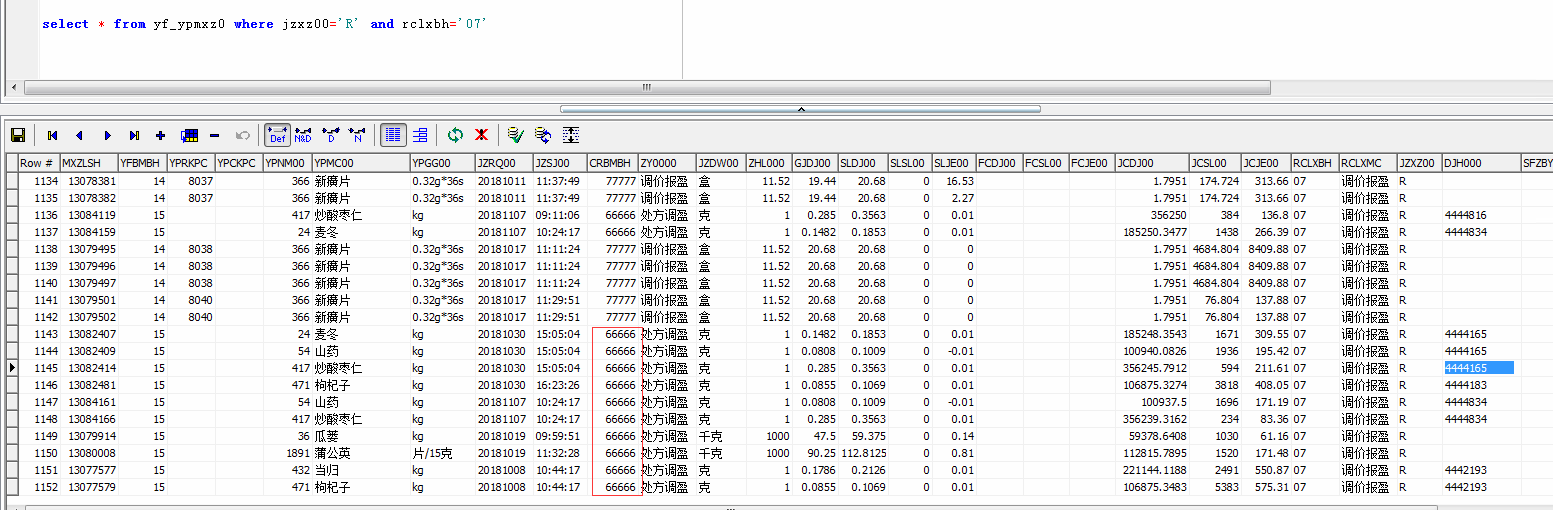Click JCDJ00 value 356245.7912
The image size is (1553, 510).
tap(1155, 368)
